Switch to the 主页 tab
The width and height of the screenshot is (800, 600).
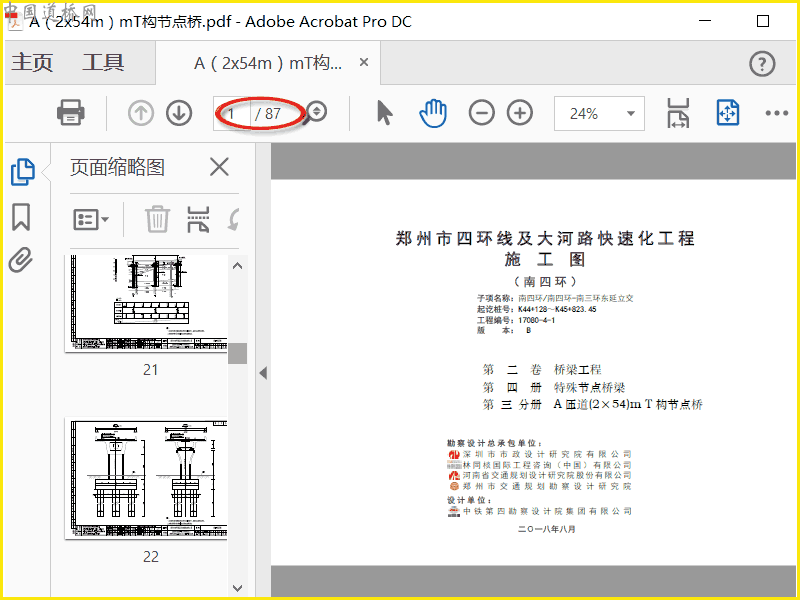coord(32,62)
